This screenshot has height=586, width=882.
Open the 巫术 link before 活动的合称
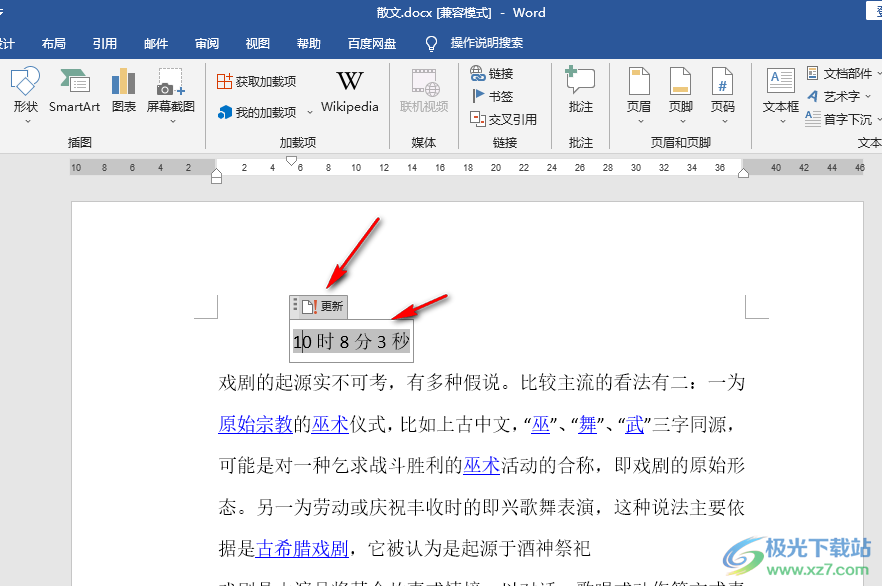coord(482,466)
